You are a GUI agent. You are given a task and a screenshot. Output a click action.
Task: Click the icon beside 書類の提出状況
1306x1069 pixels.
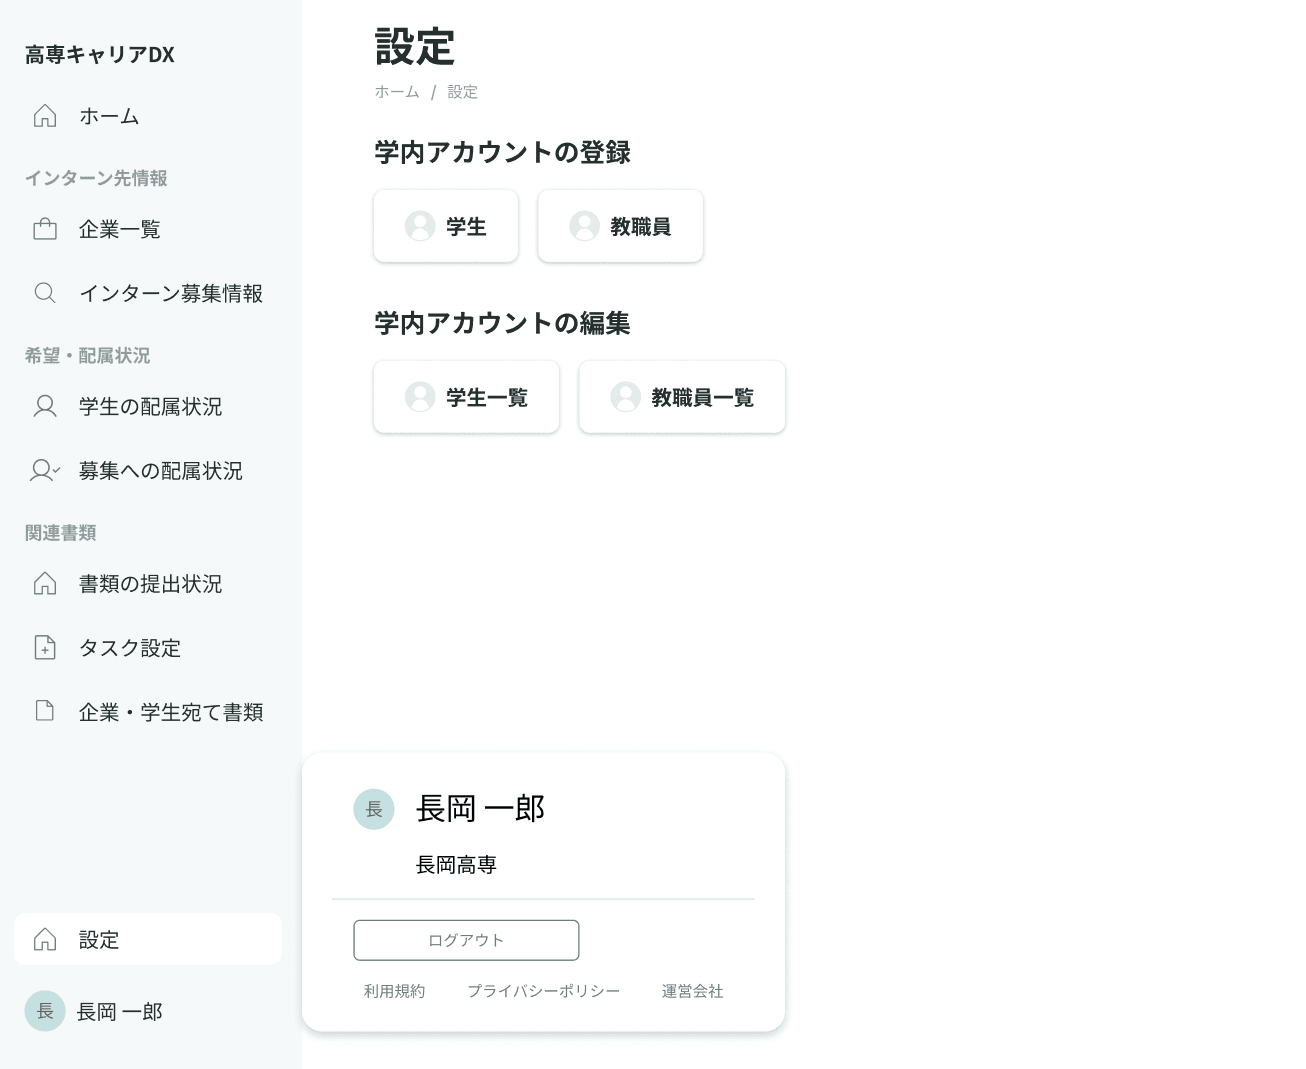coord(45,583)
